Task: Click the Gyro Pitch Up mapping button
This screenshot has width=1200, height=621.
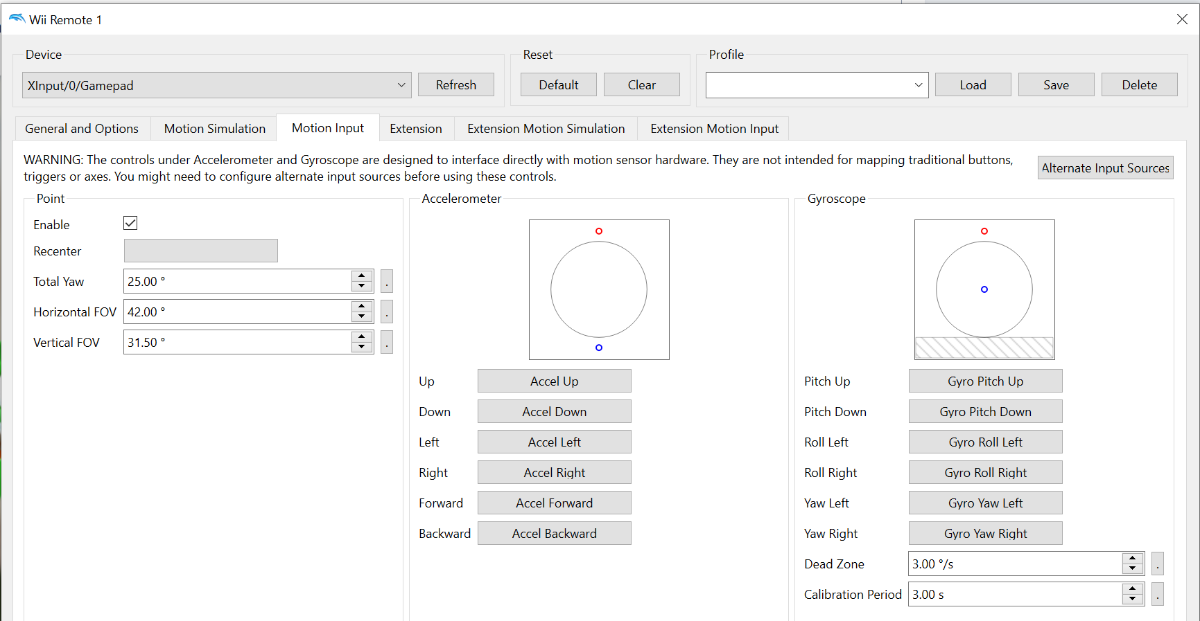Action: [985, 381]
